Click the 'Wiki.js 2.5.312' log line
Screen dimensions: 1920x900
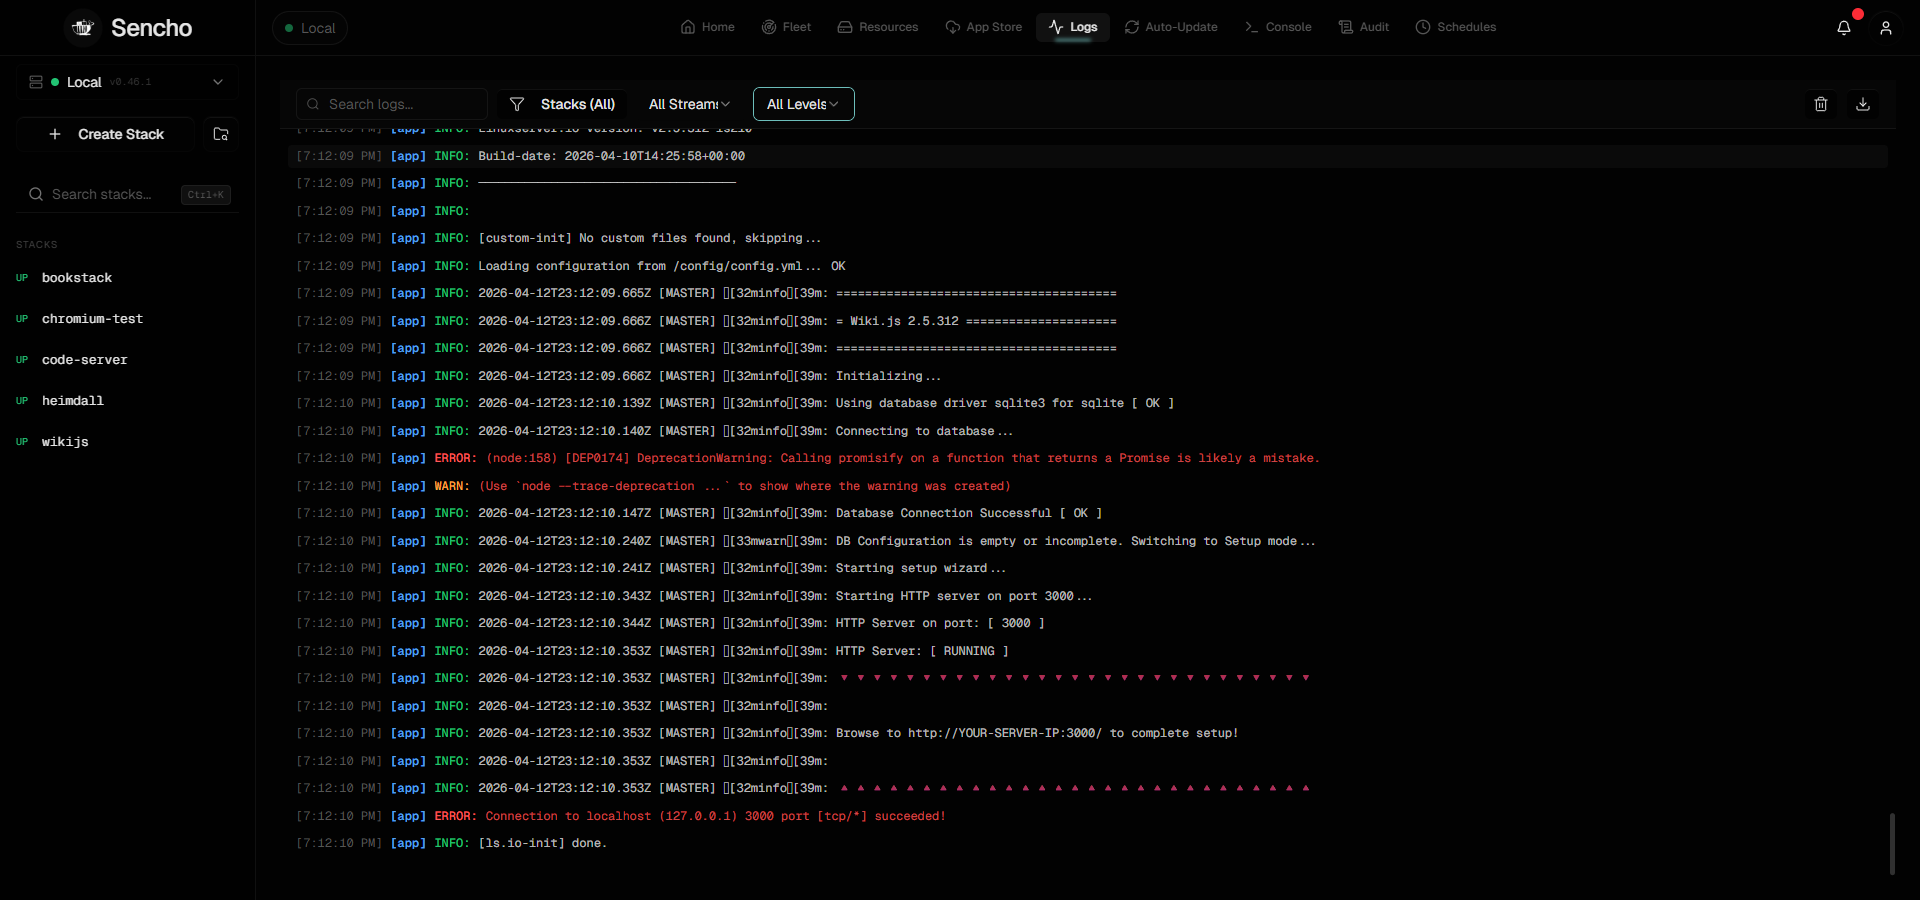coord(1088,321)
